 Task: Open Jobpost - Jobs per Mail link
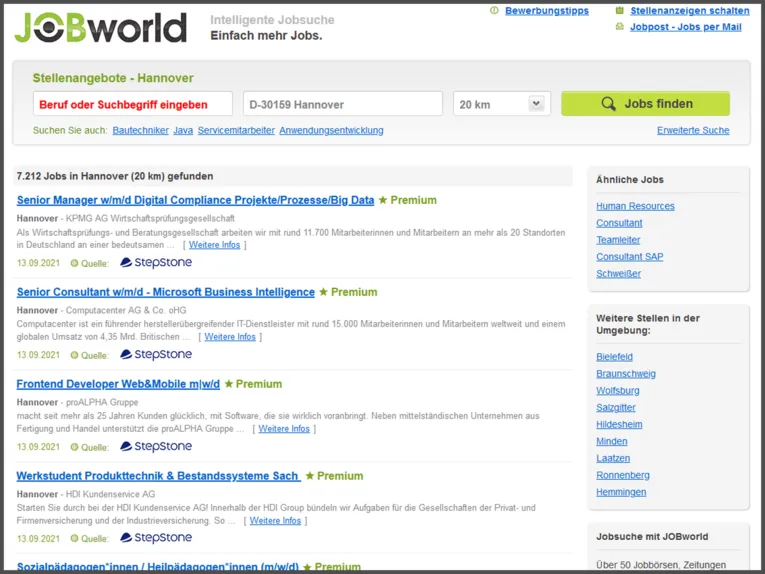[685, 27]
